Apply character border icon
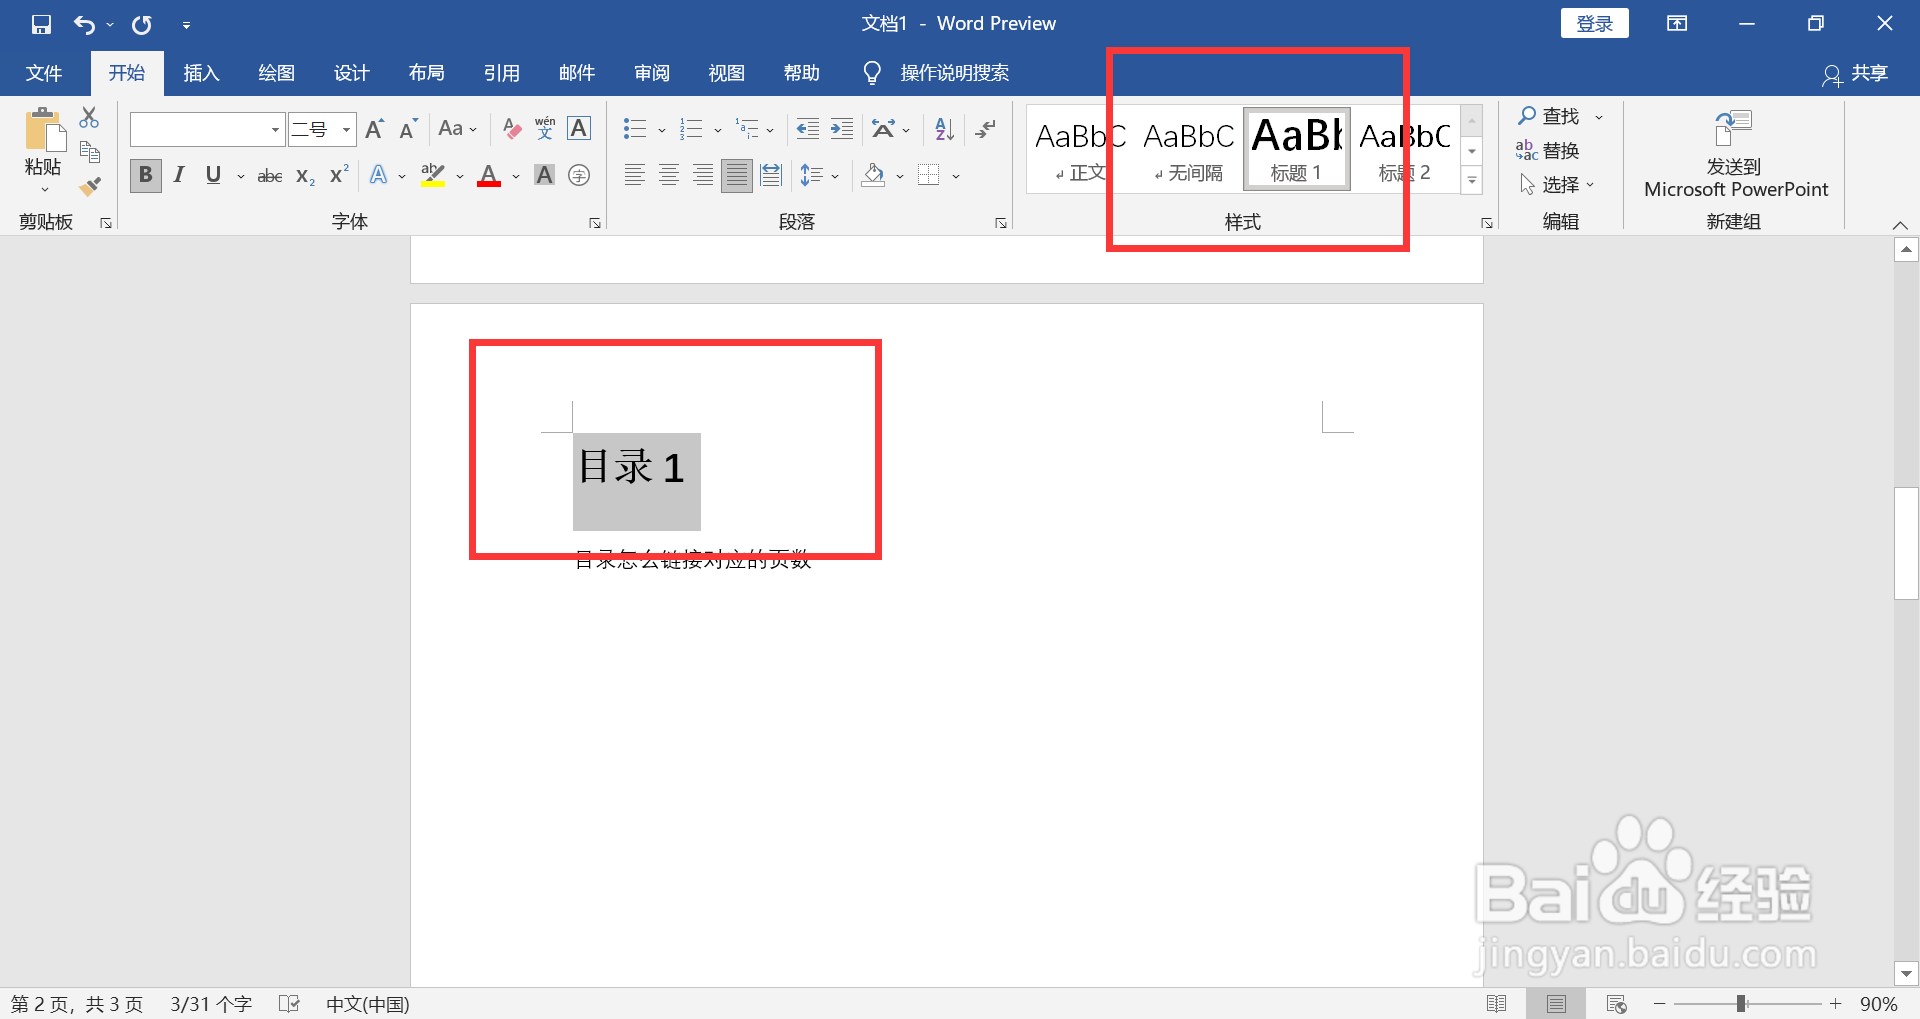Image resolution: width=1920 pixels, height=1019 pixels. tap(579, 128)
